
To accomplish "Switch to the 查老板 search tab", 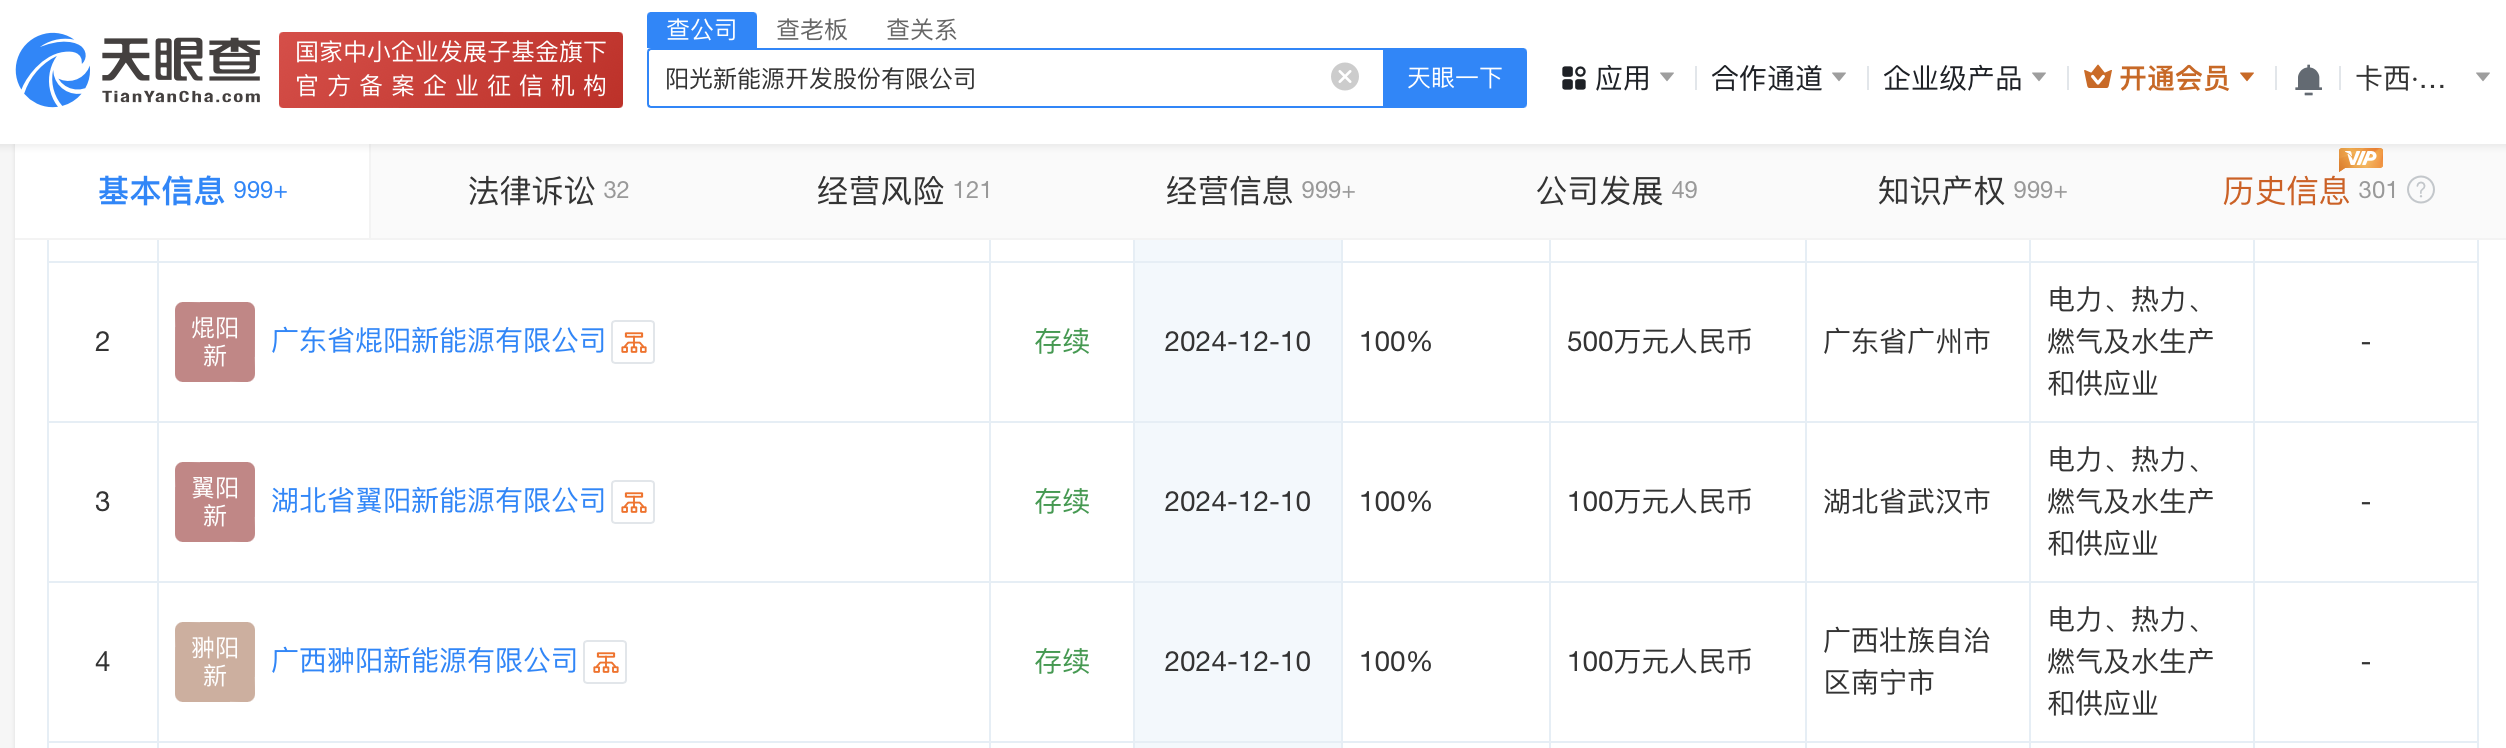I will pos(811,30).
